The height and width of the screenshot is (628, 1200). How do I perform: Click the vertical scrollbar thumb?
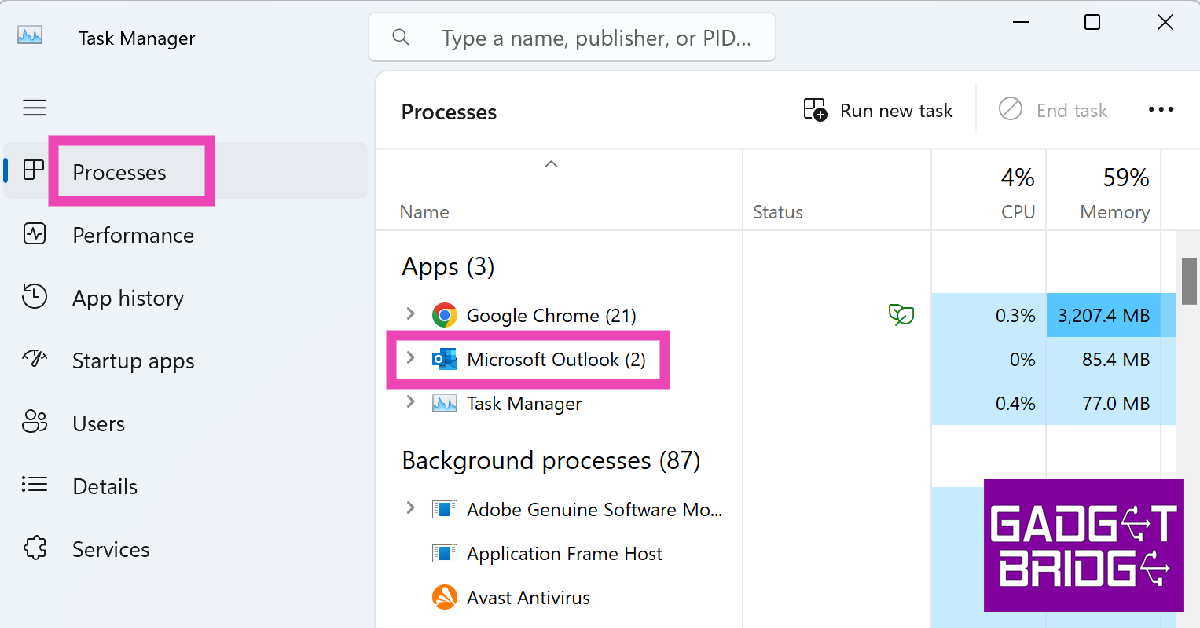coord(1189,280)
